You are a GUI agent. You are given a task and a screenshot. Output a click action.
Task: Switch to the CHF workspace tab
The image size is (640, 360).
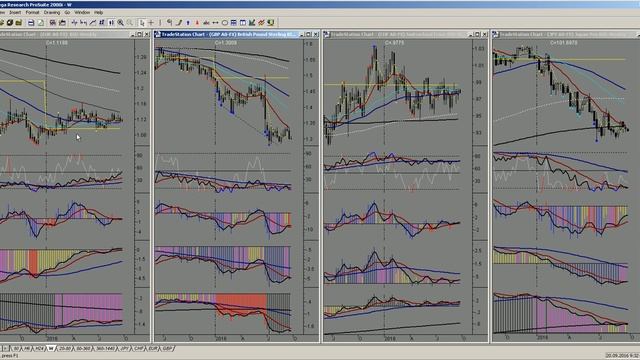[x=139, y=349]
